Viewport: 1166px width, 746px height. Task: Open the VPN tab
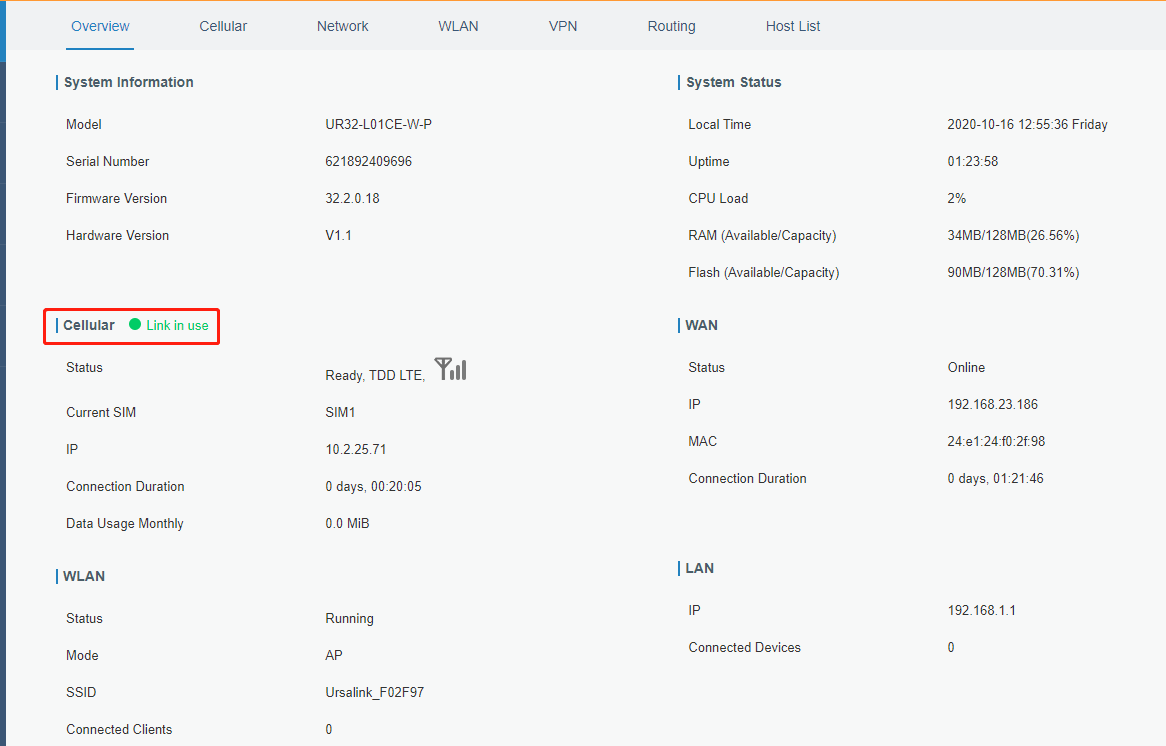pyautogui.click(x=563, y=26)
